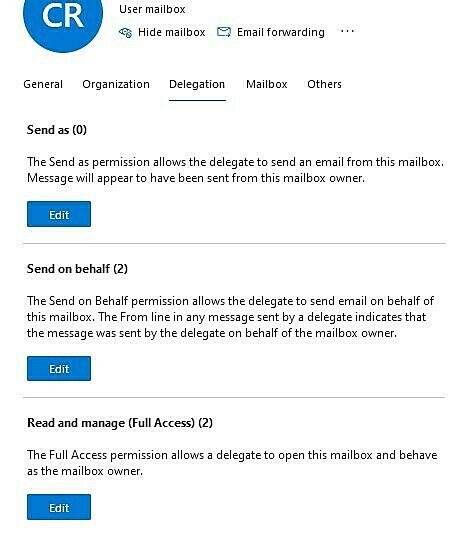The width and height of the screenshot is (469, 542).
Task: Go to the Mailbox tab
Action: point(266,84)
